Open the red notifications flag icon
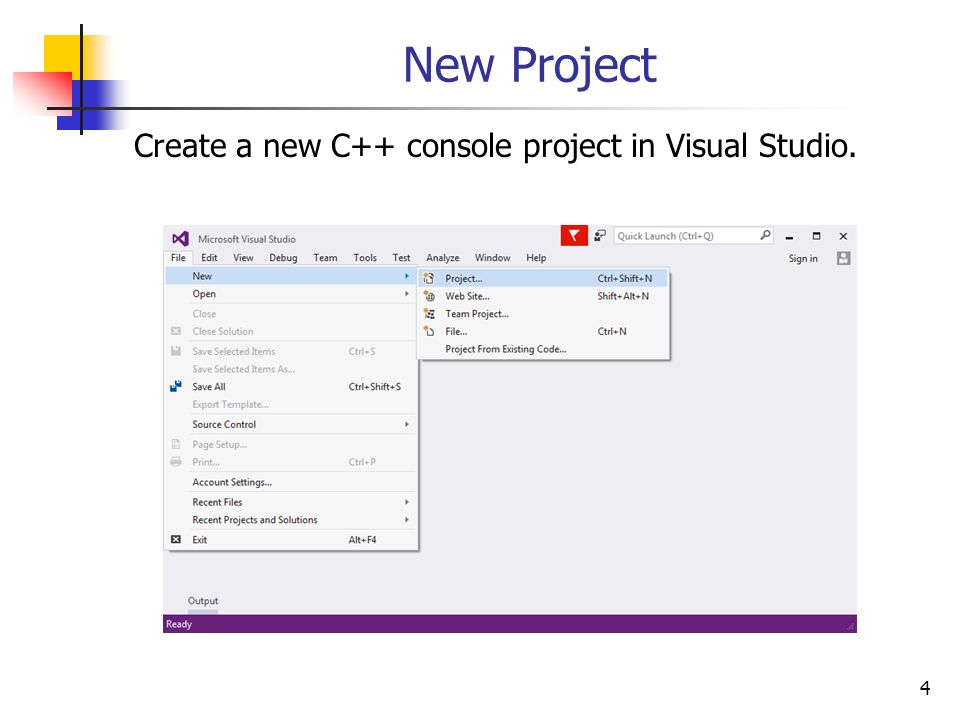 (x=574, y=236)
